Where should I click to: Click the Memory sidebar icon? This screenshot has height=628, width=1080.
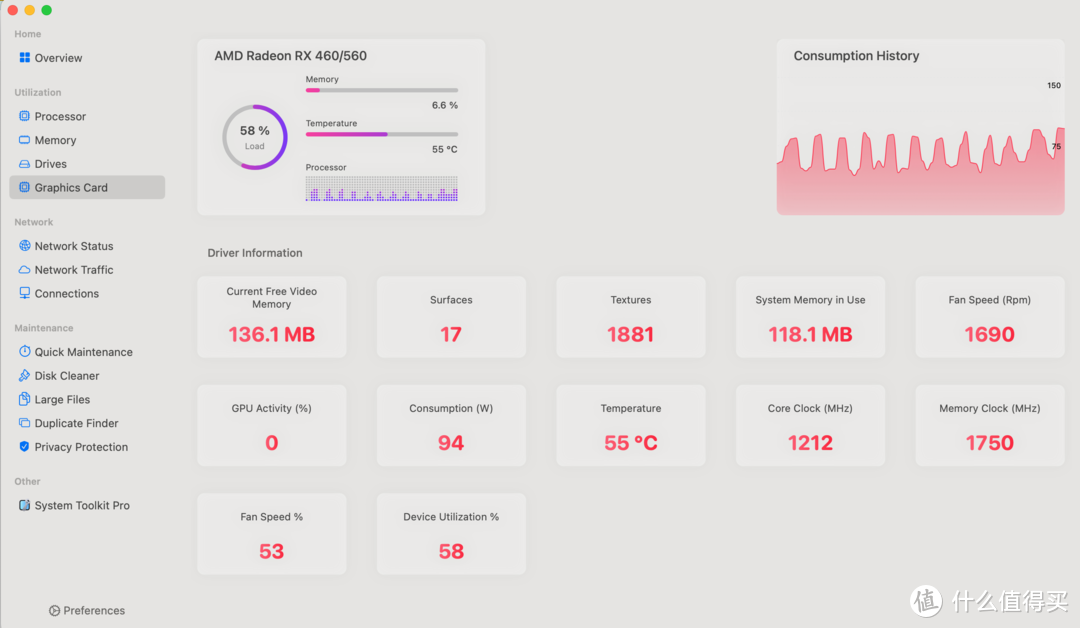coord(25,140)
